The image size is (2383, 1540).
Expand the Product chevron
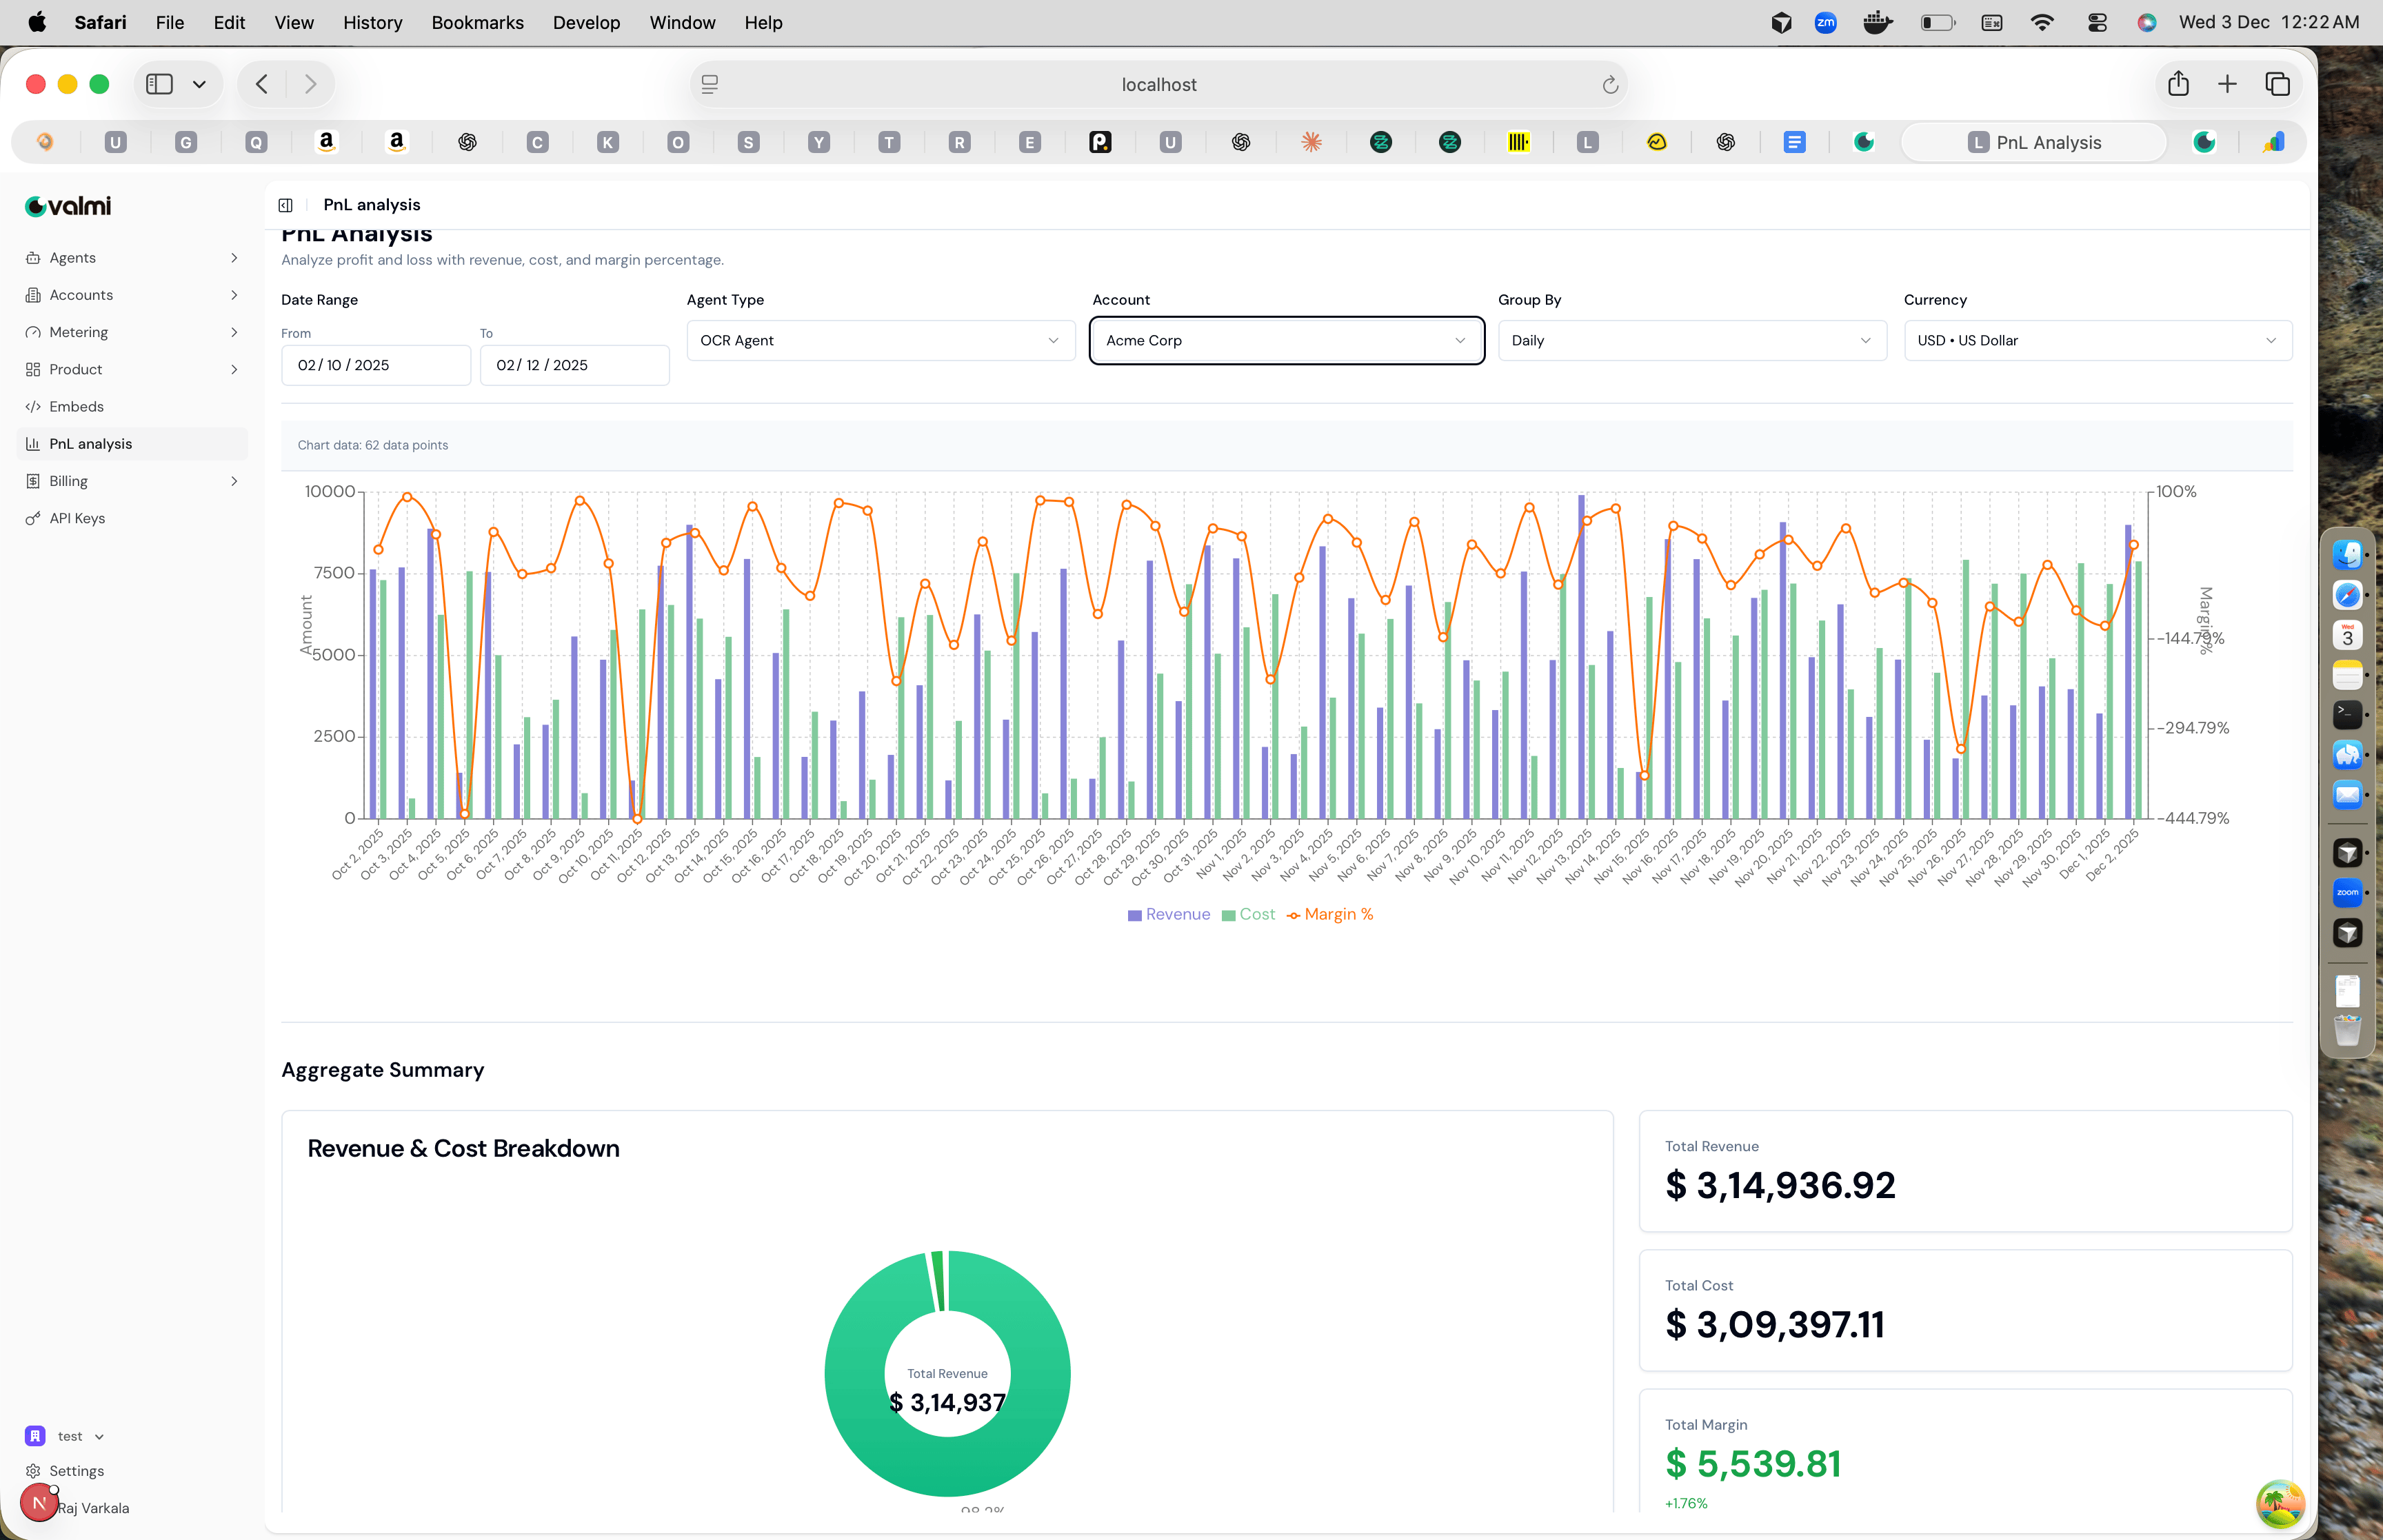tap(234, 369)
